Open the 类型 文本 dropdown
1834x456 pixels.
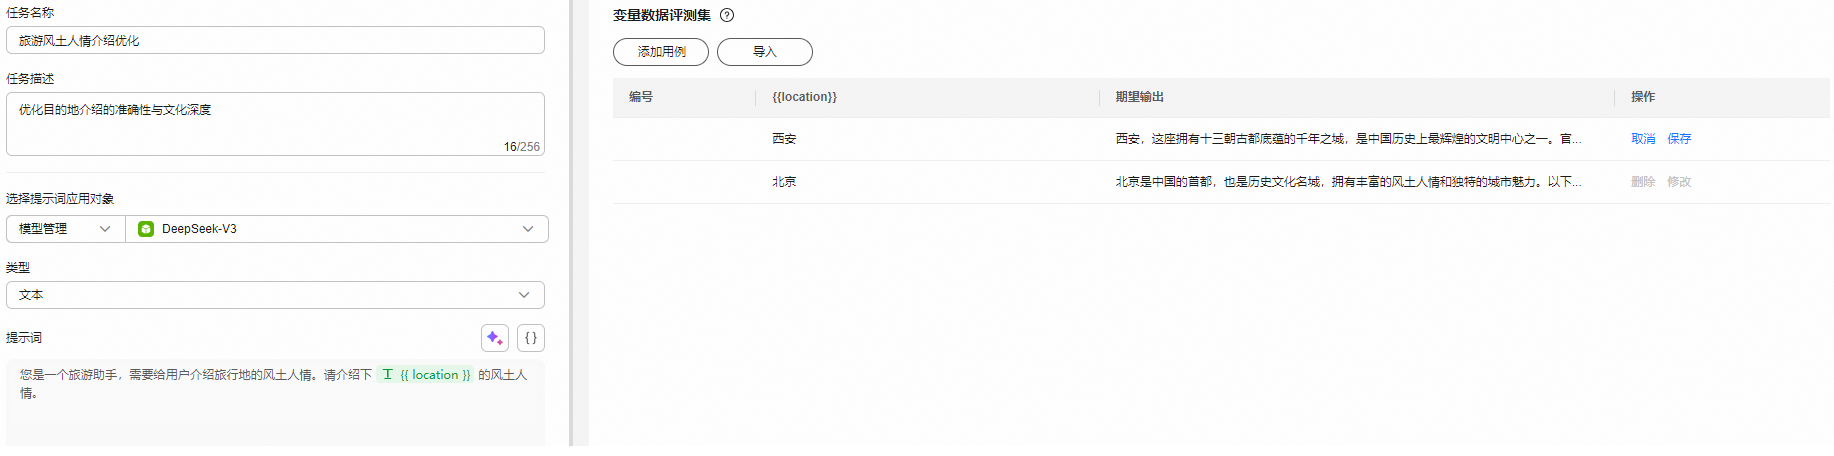[x=275, y=295]
